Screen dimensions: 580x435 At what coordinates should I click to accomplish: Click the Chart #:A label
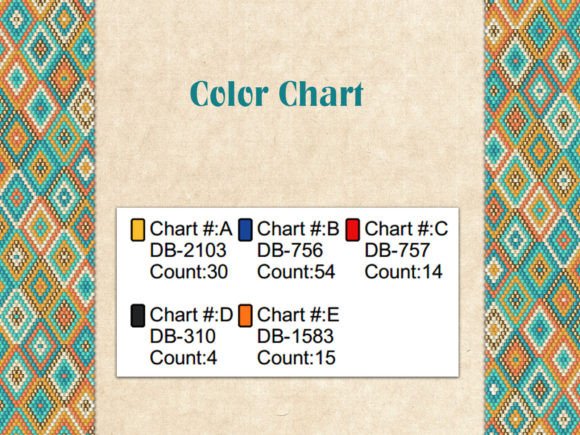coord(191,229)
